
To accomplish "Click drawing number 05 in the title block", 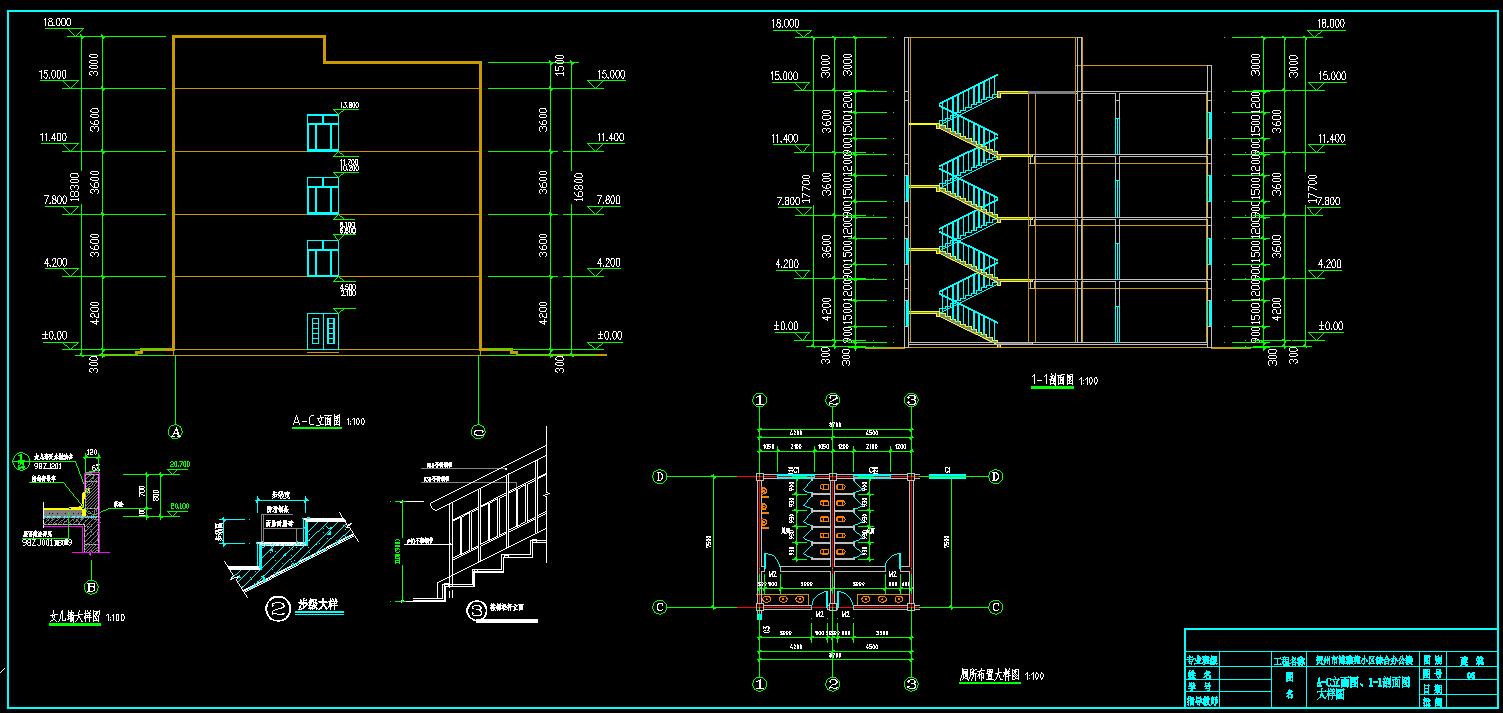I will [x=1470, y=676].
